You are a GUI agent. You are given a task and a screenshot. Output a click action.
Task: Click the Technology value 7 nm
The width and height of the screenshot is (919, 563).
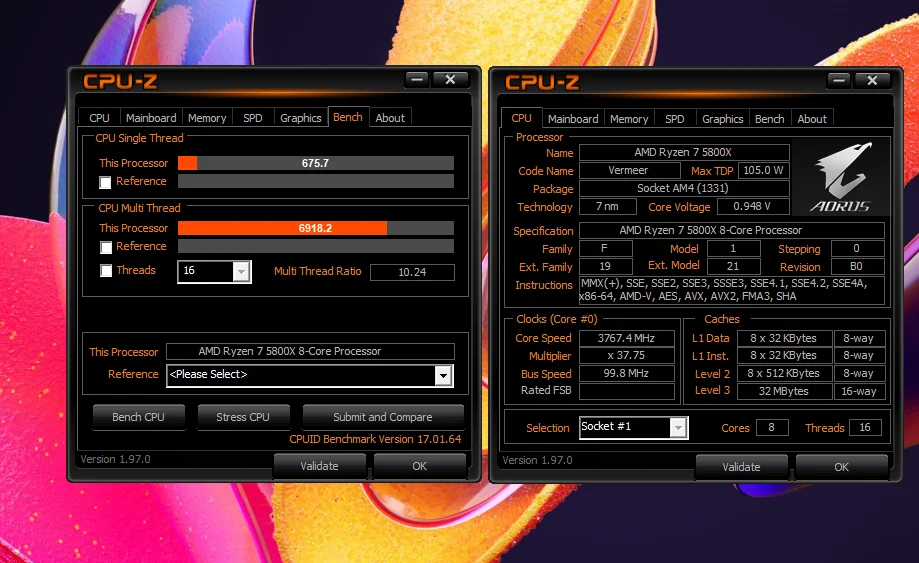[608, 207]
